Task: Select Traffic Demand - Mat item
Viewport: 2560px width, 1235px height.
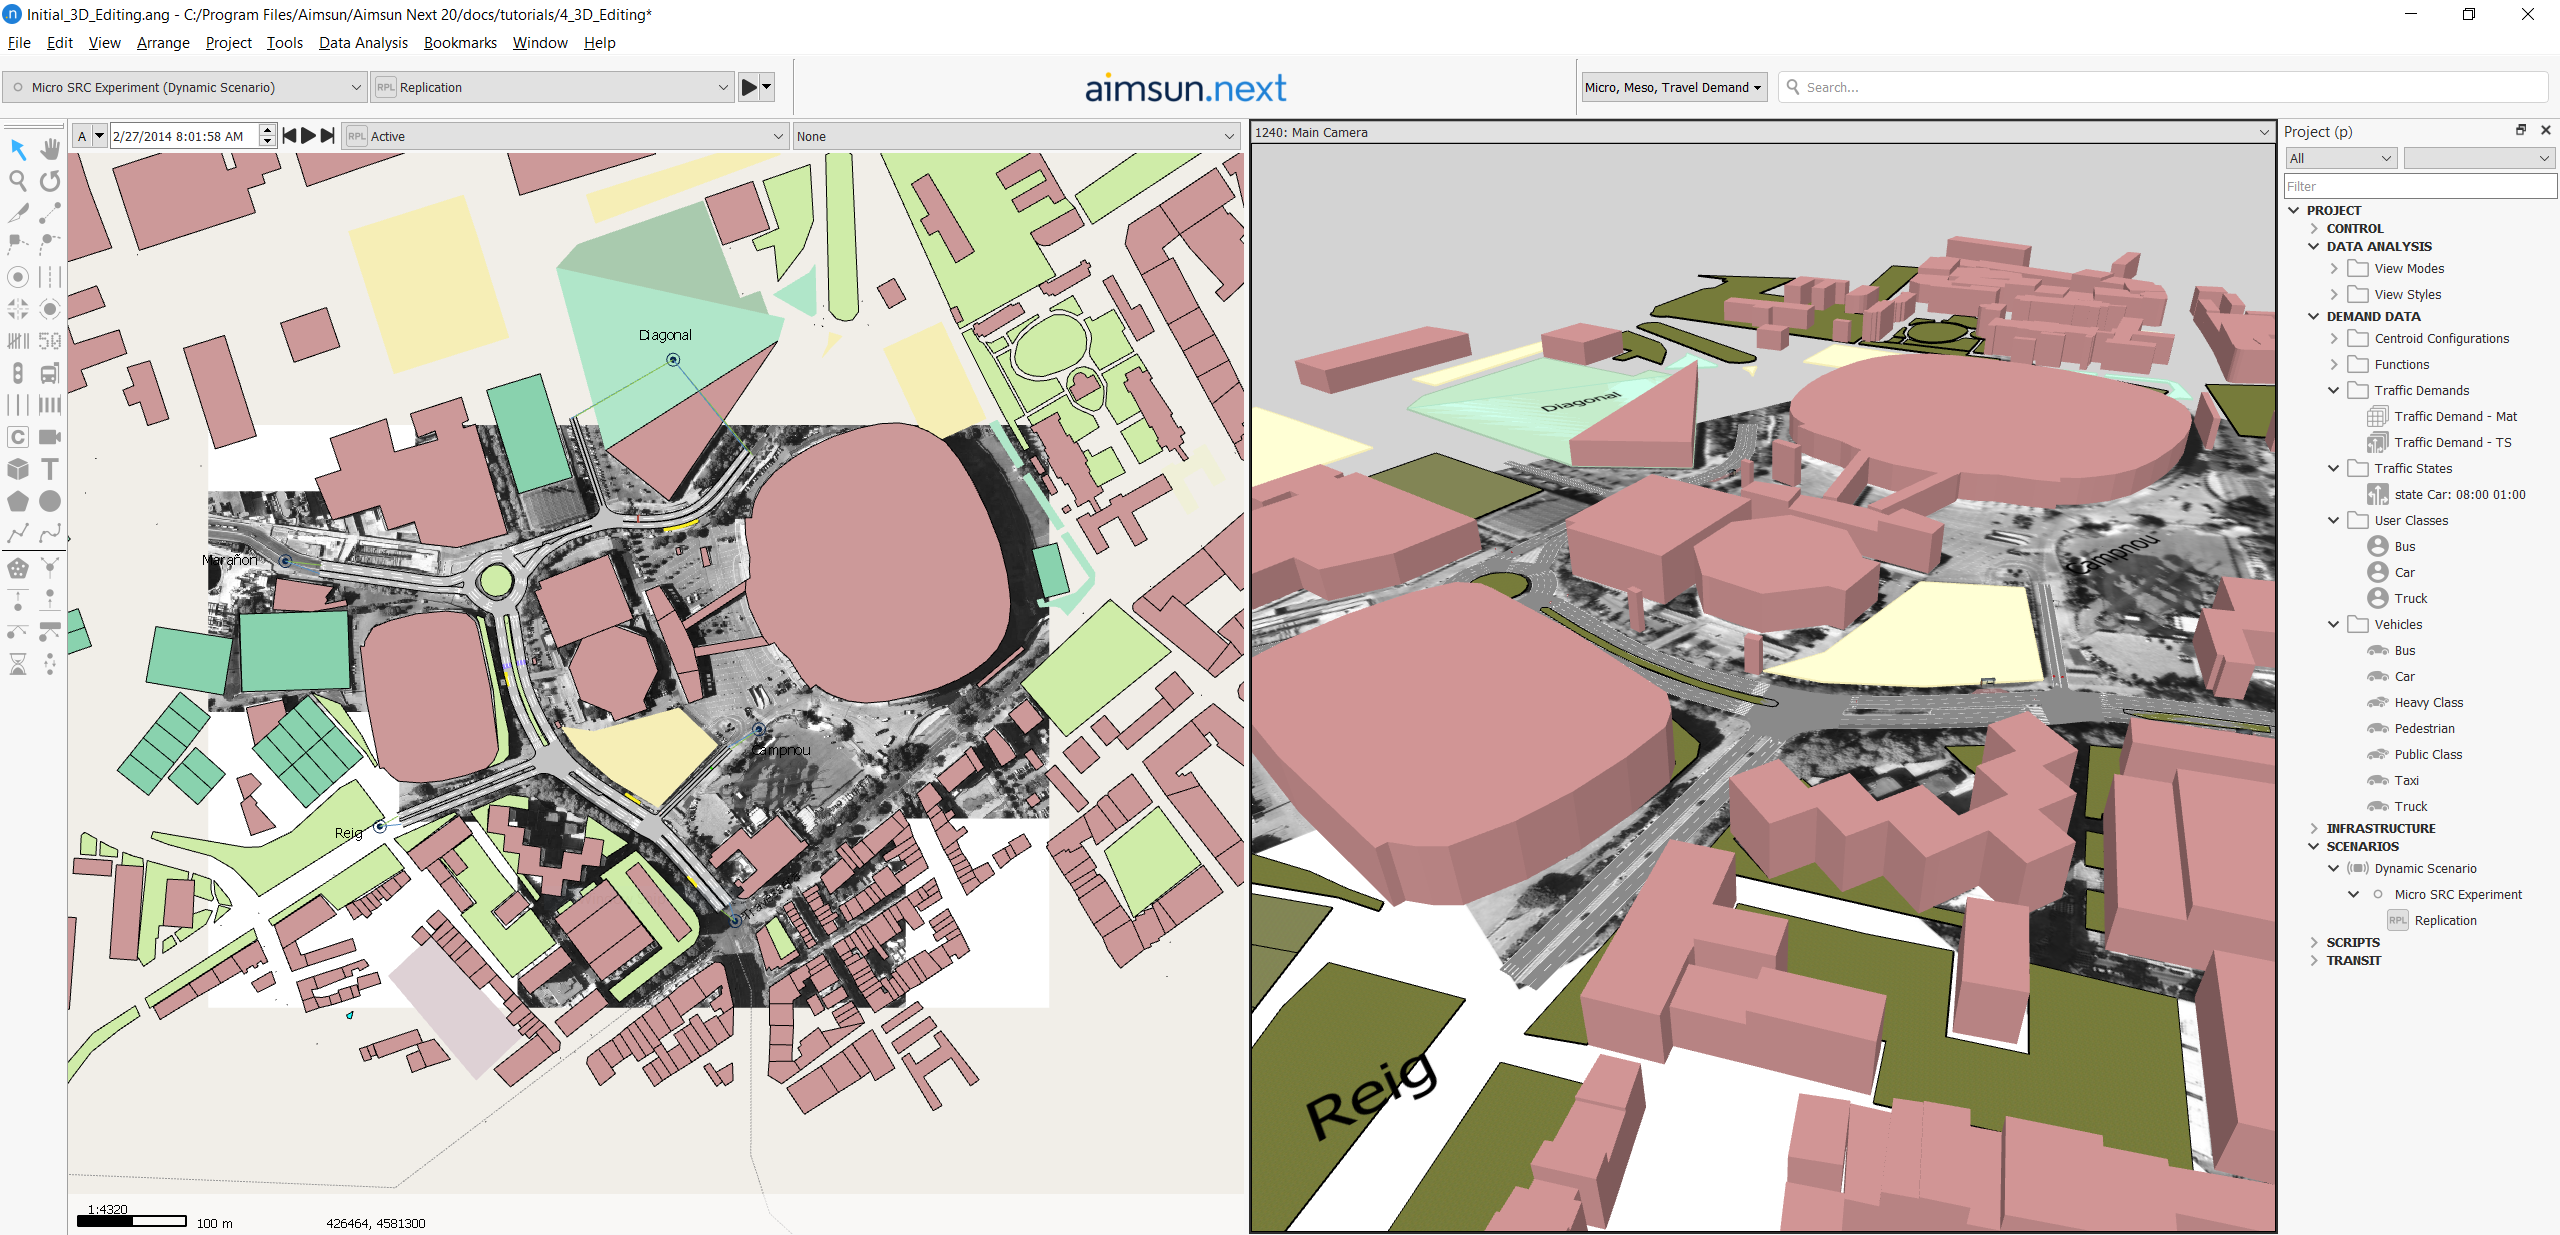Action: (2455, 416)
